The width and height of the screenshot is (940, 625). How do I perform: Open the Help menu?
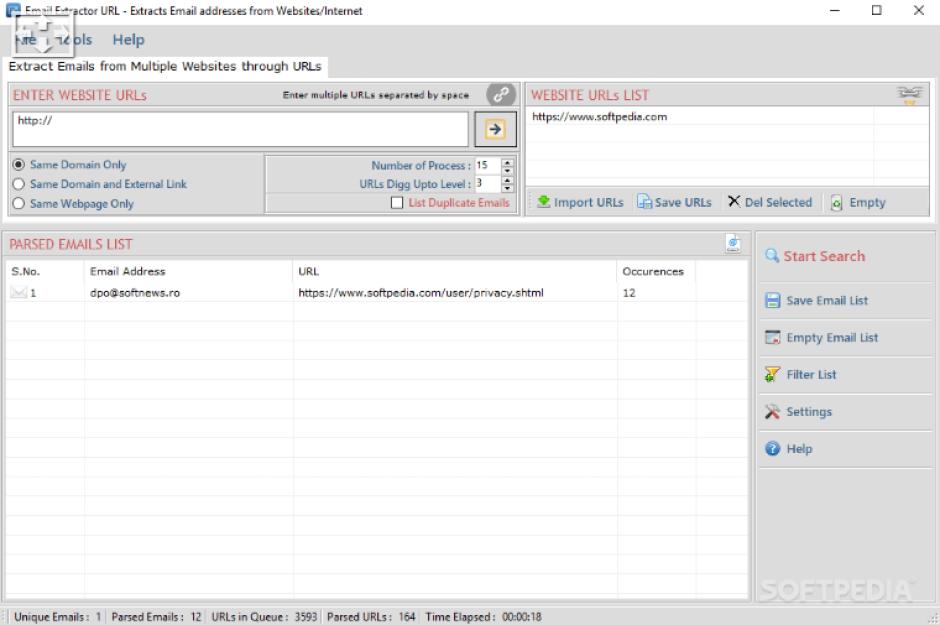click(x=128, y=40)
